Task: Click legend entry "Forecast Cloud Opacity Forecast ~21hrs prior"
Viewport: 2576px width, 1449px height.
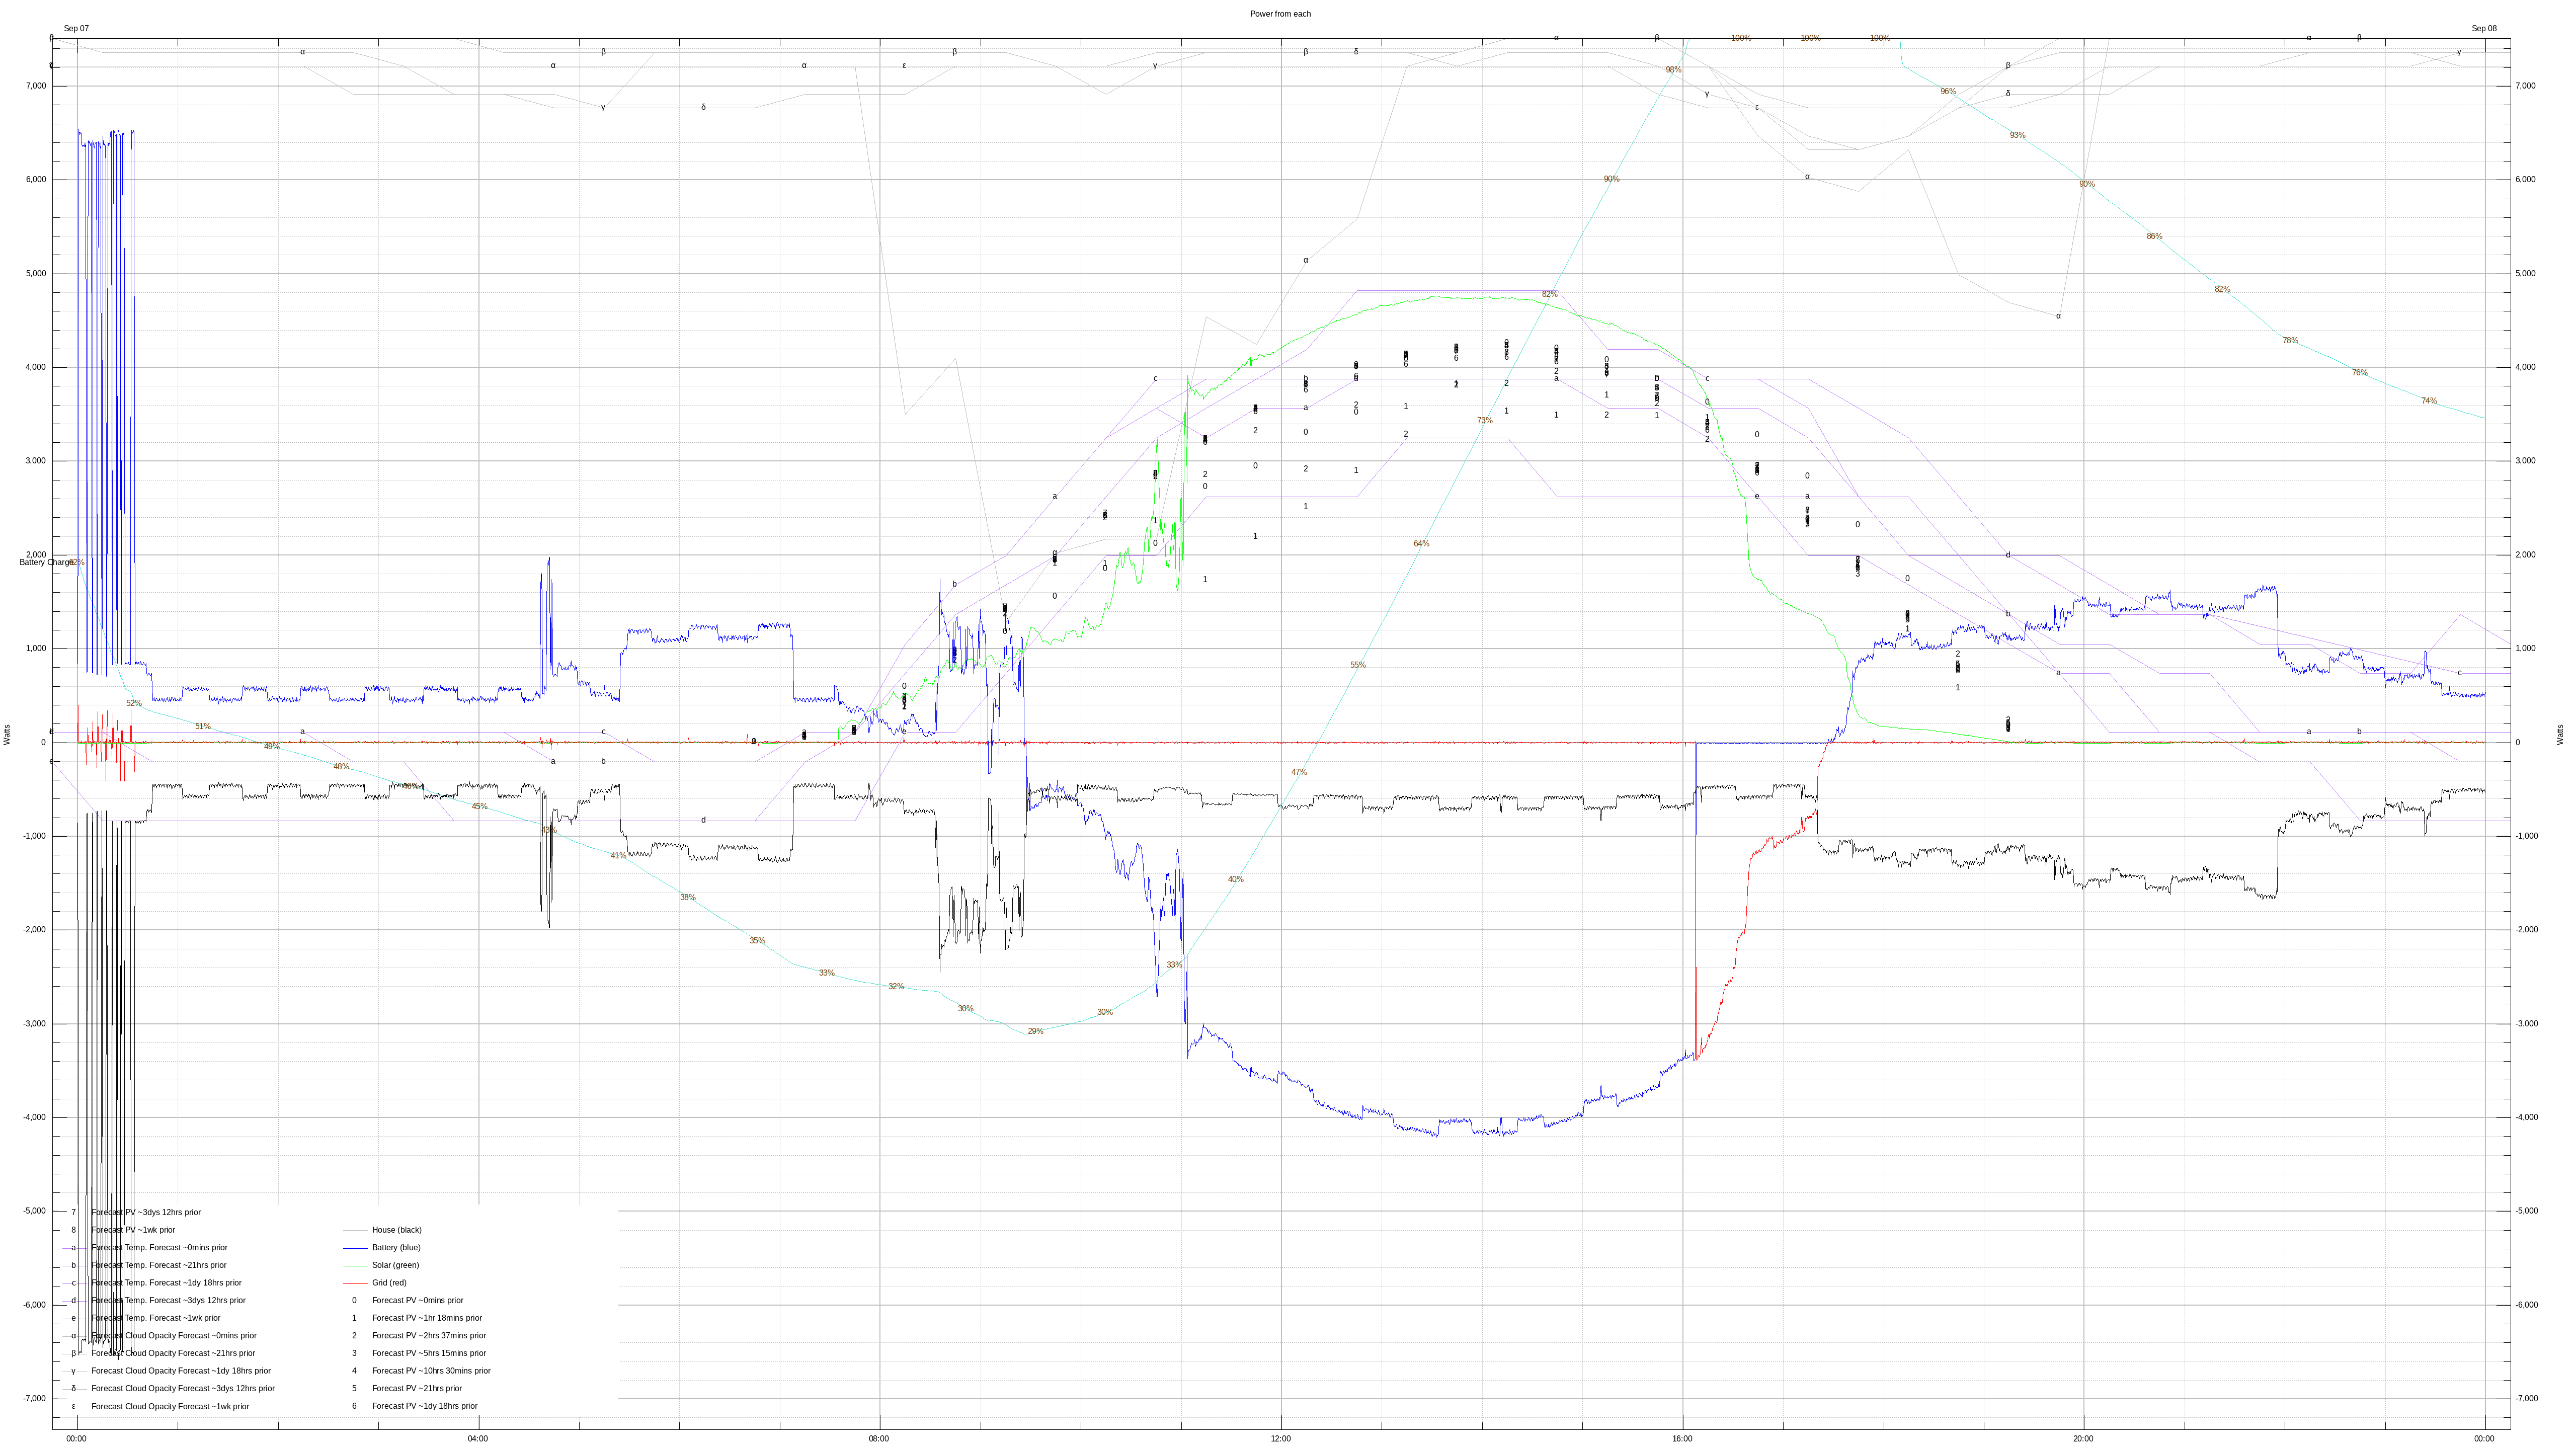Action: (x=172, y=1353)
